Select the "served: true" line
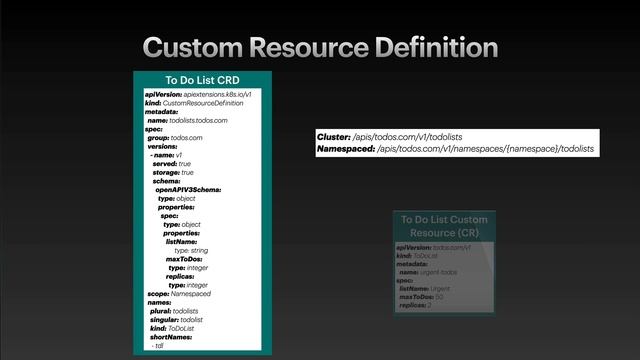This screenshot has height=360, width=640. tap(172, 164)
